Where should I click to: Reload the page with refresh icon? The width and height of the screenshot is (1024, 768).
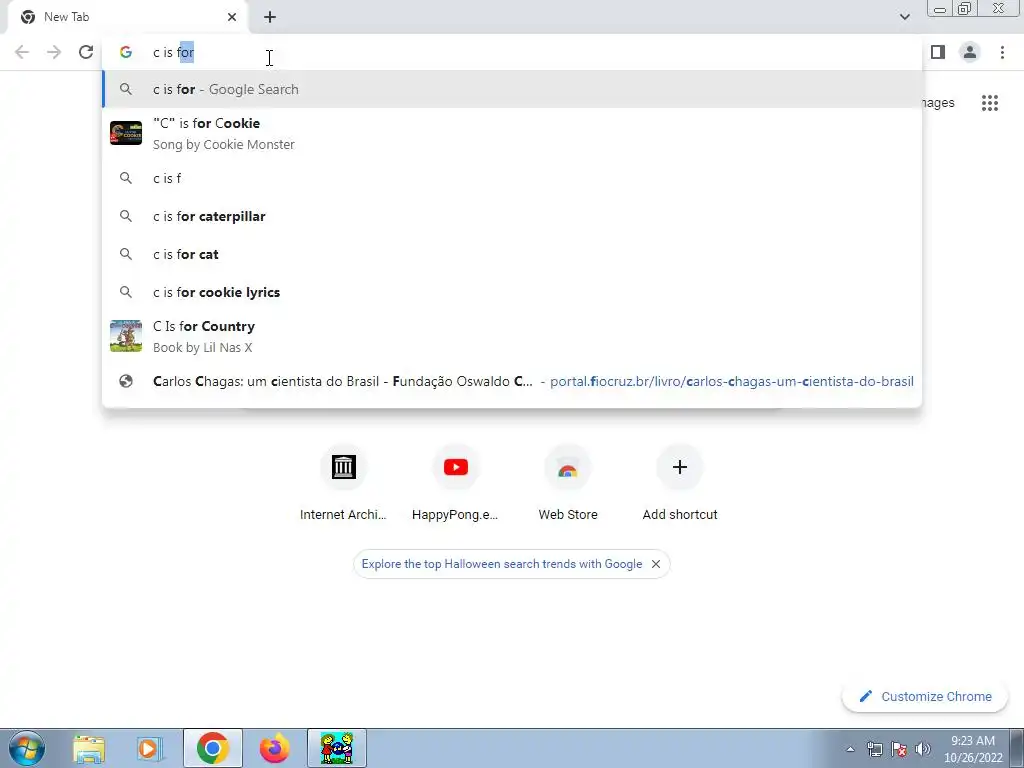[86, 52]
